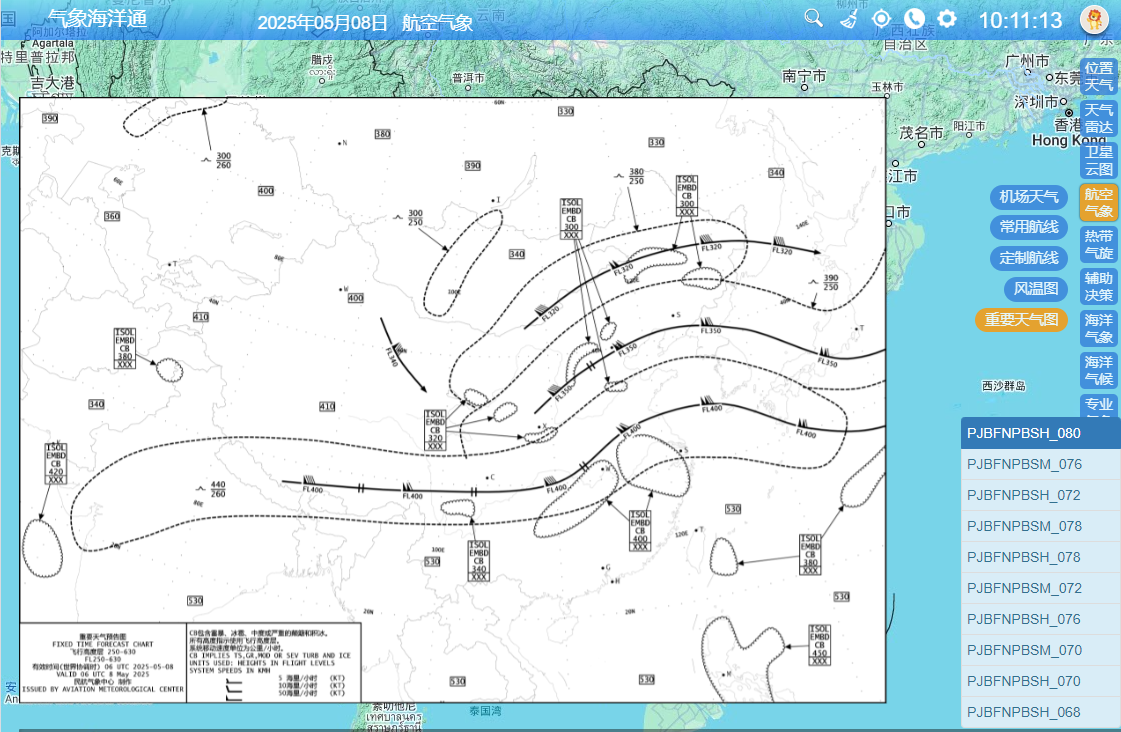The width and height of the screenshot is (1121, 732).
Task: Open the 常用航线 submenu button
Action: coord(1029,227)
